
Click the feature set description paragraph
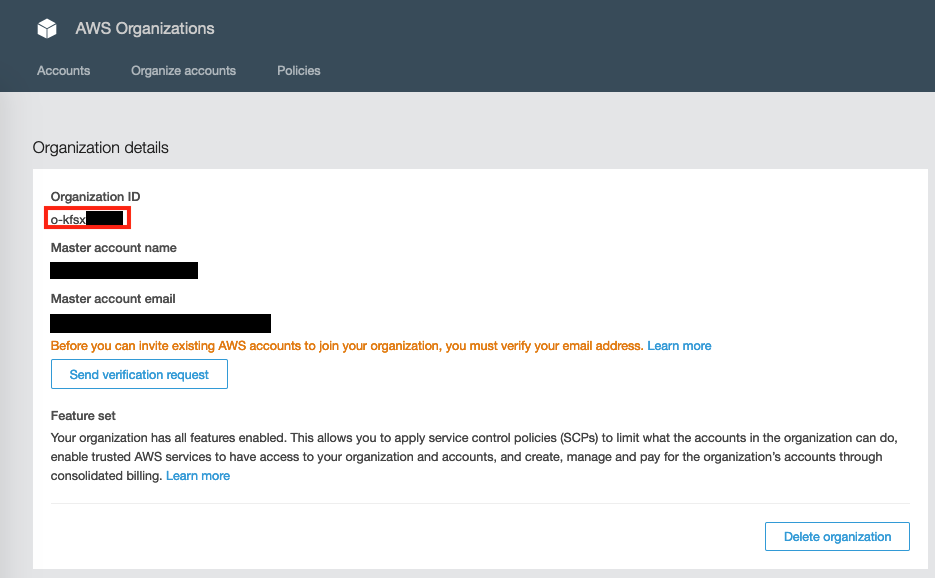click(474, 457)
